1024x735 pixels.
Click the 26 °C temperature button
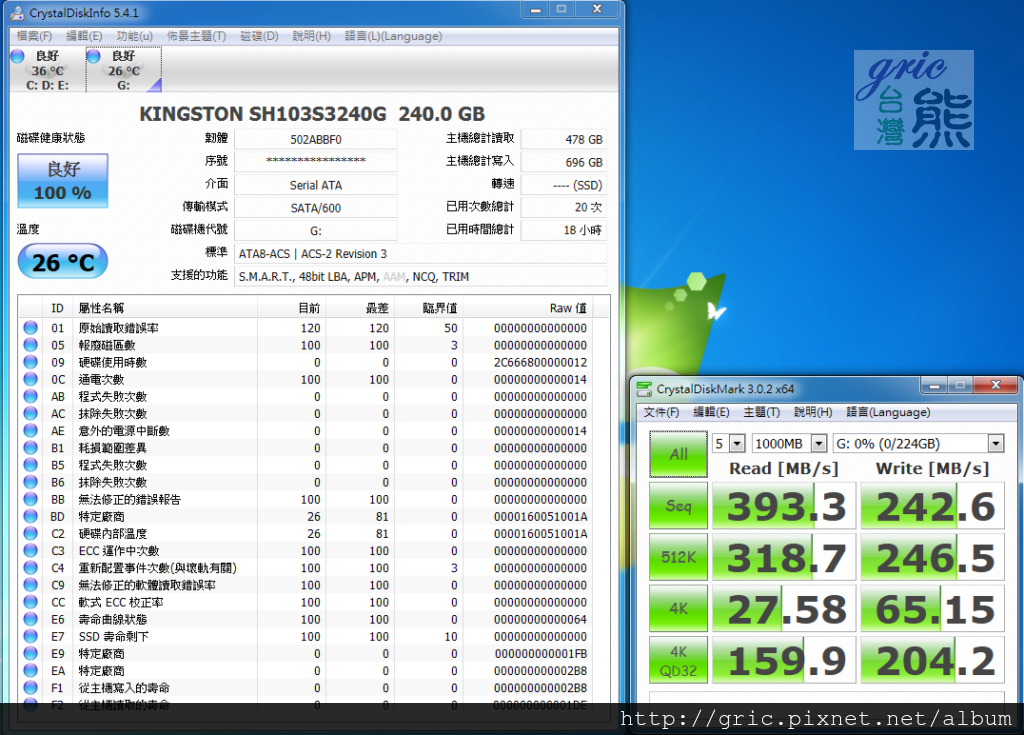click(63, 261)
